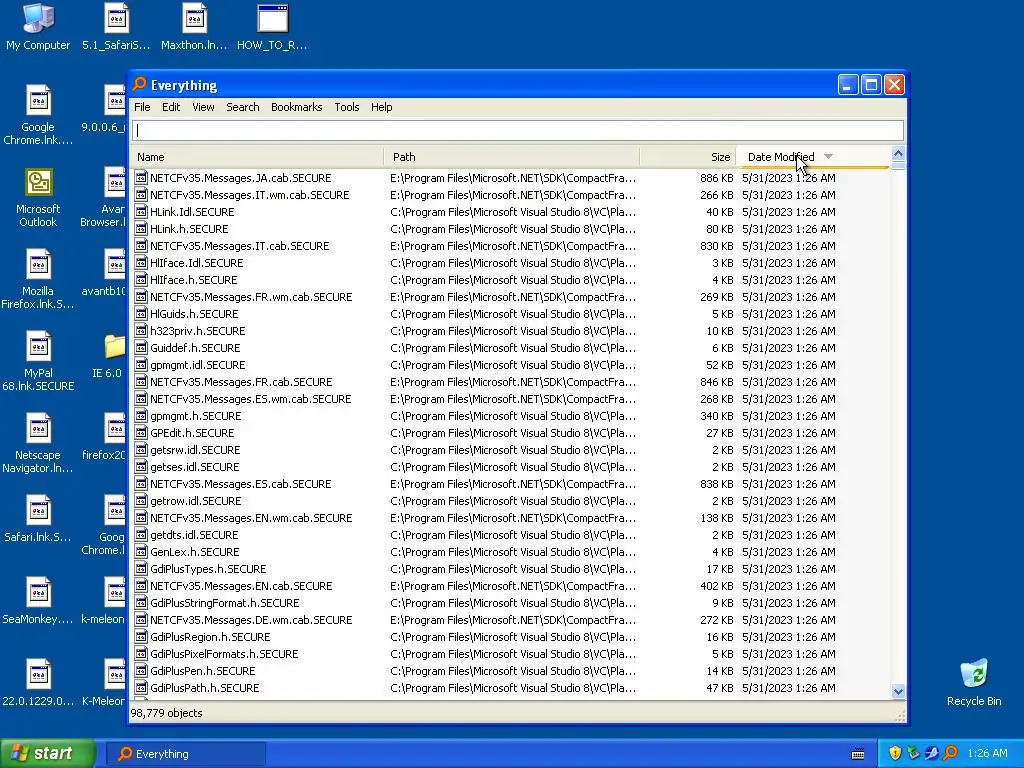
Task: Select row named HlIface.h.SECURE
Action: pyautogui.click(x=511, y=280)
